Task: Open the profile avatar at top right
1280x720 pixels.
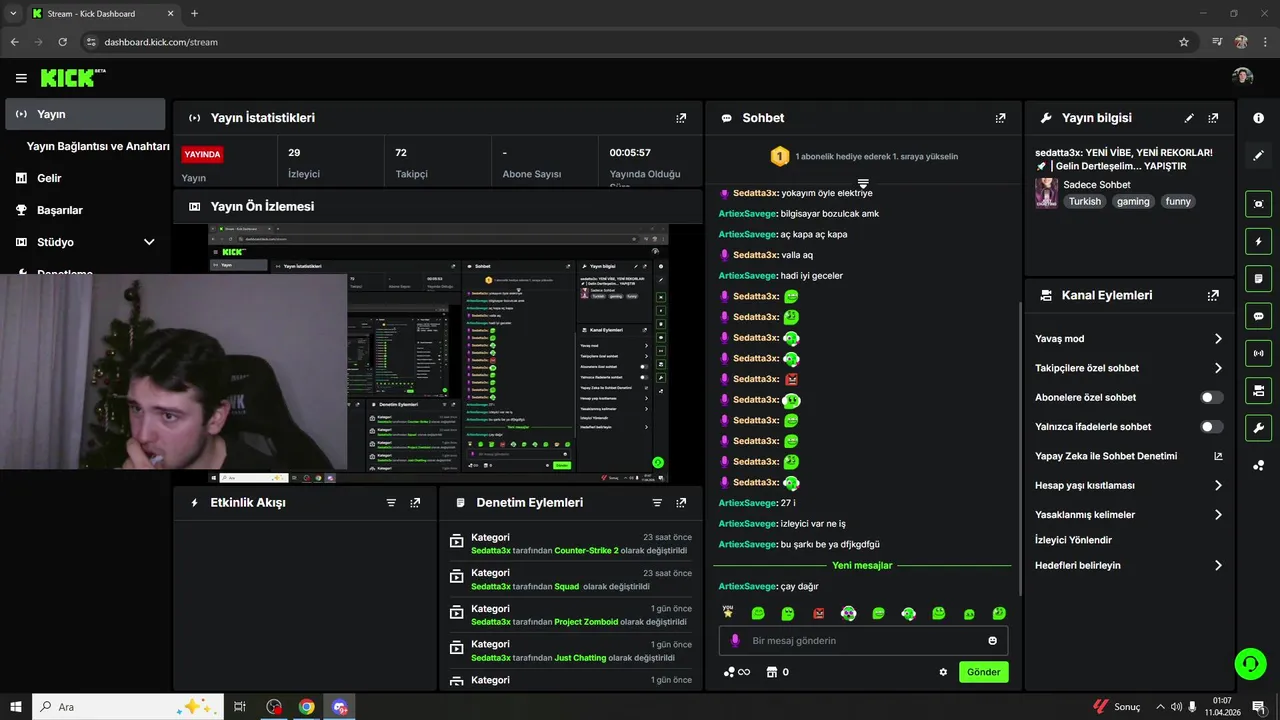Action: click(1243, 78)
